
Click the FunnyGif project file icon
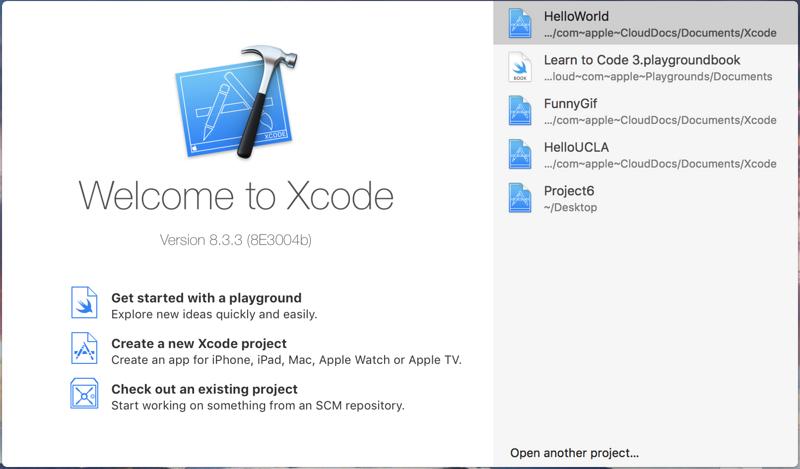tap(520, 111)
